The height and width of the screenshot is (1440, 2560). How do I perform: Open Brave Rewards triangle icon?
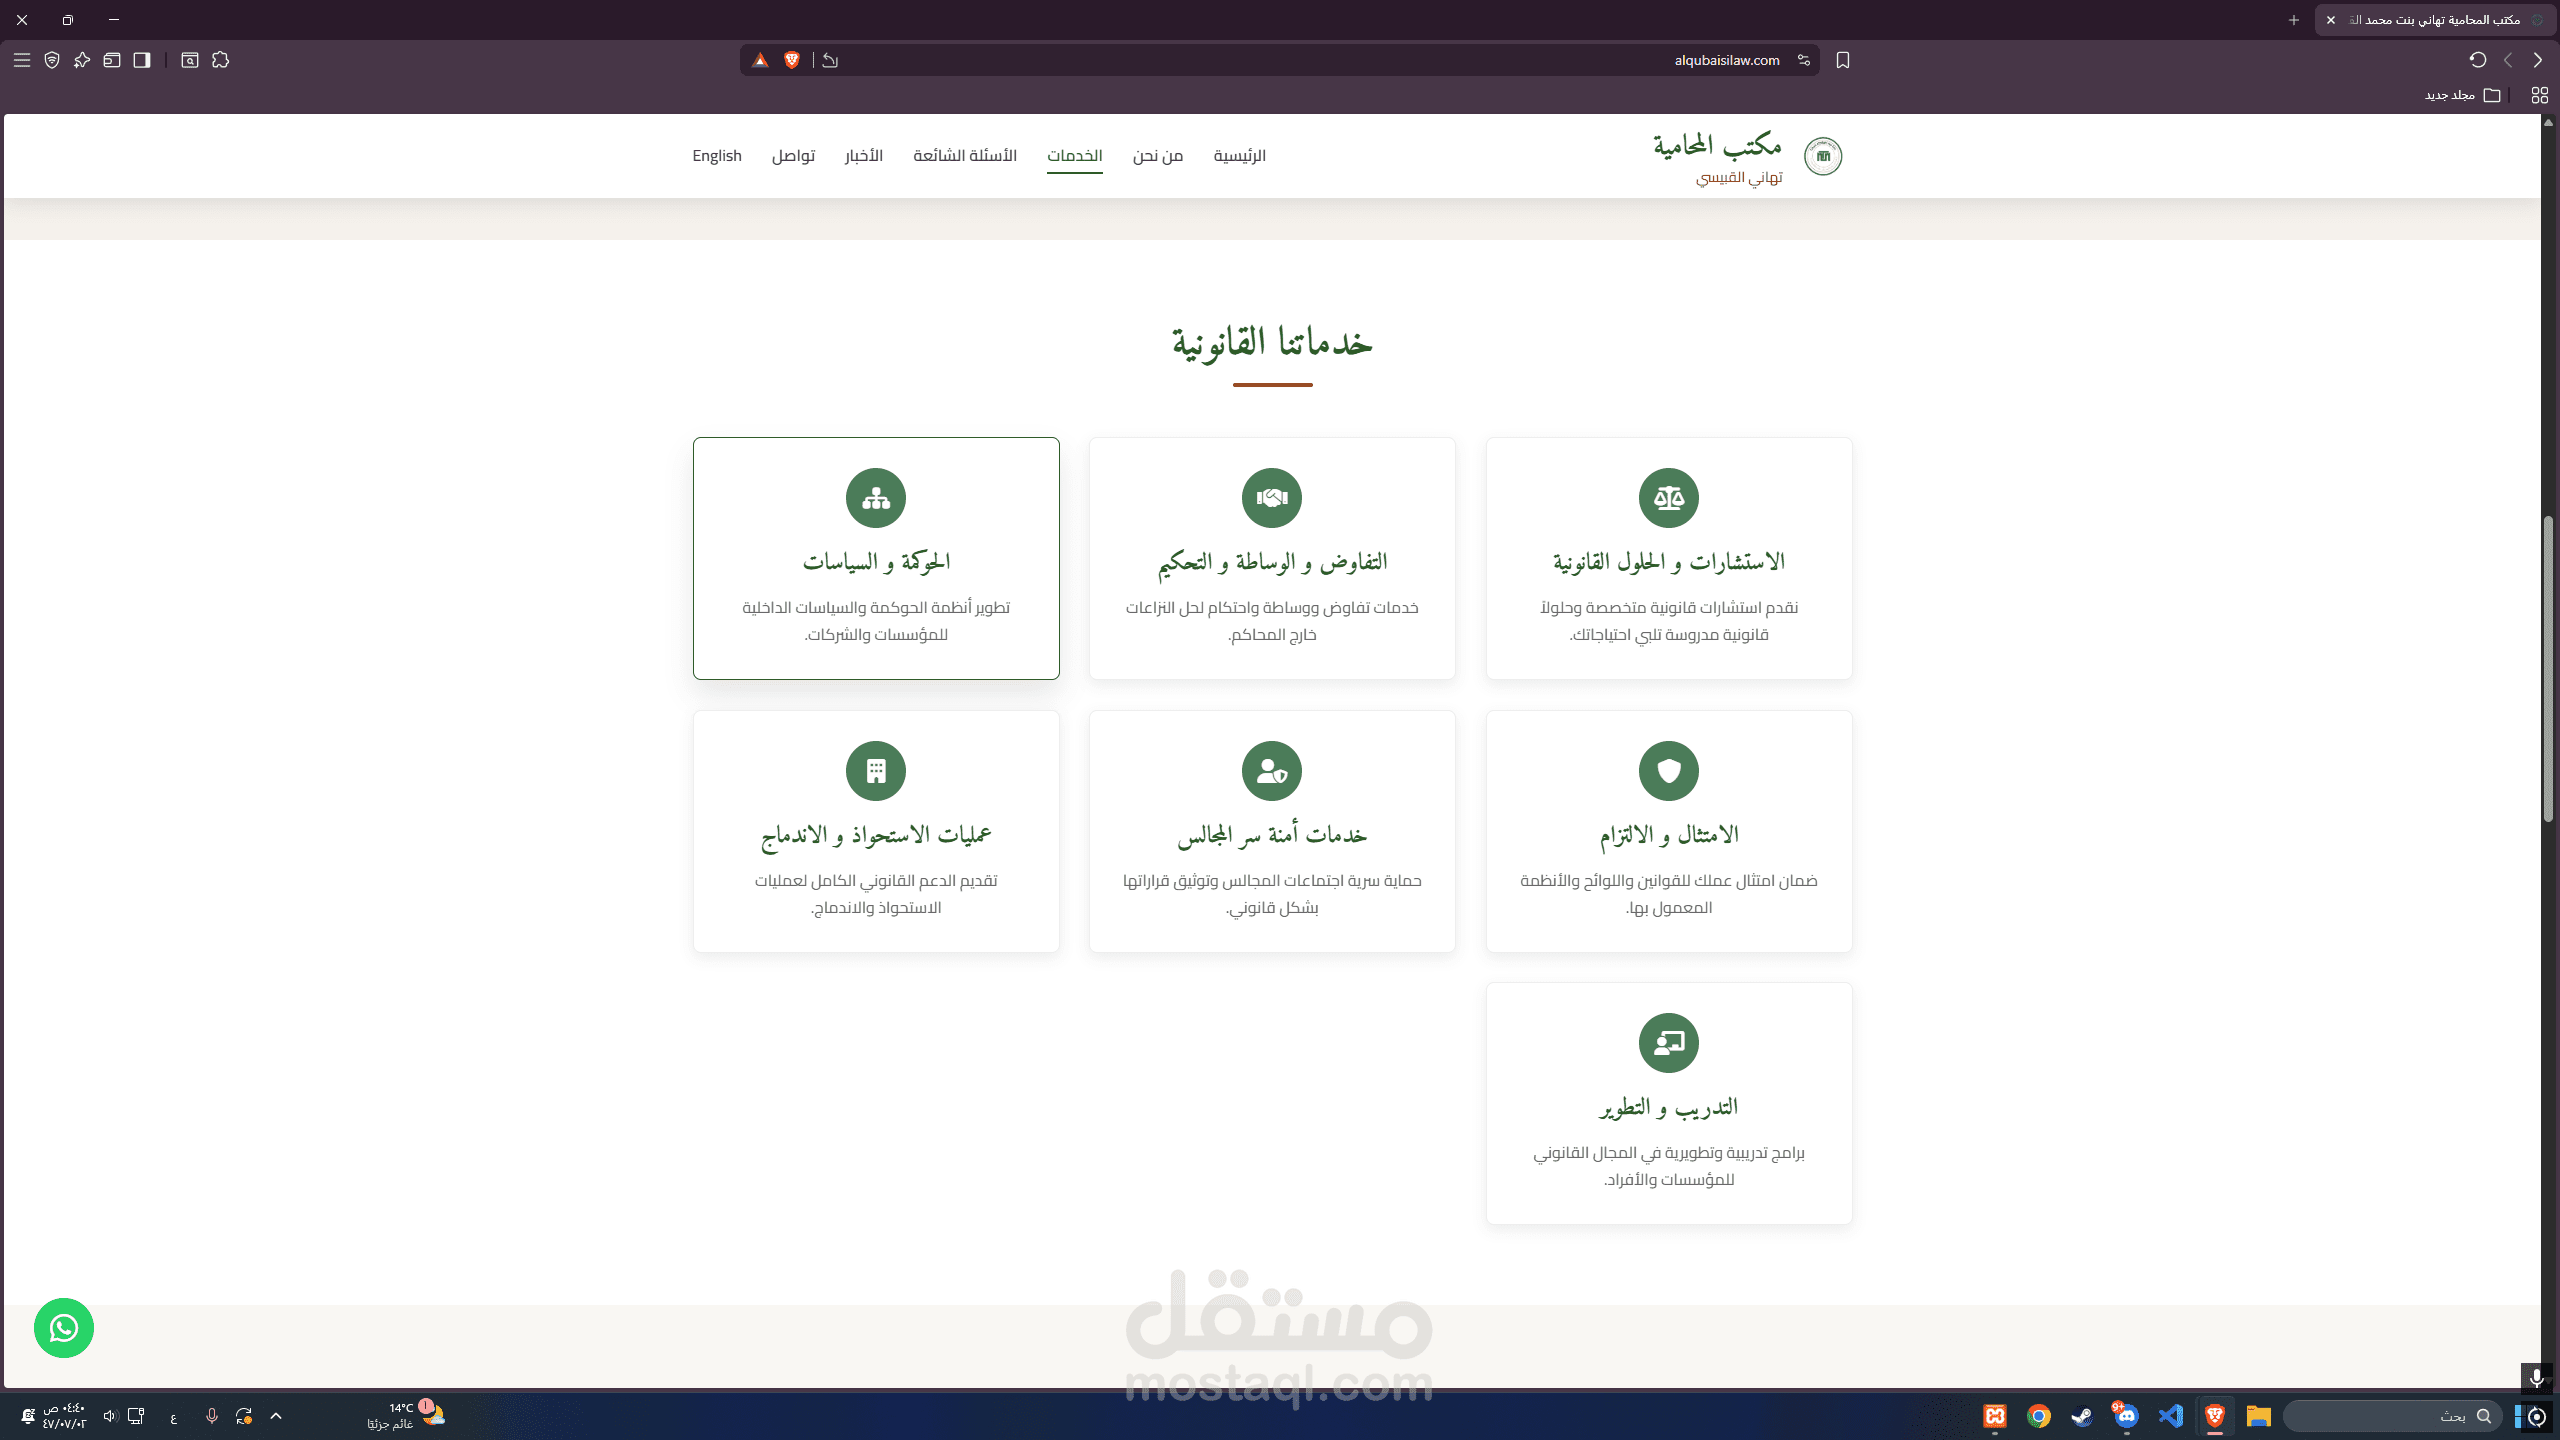[760, 60]
